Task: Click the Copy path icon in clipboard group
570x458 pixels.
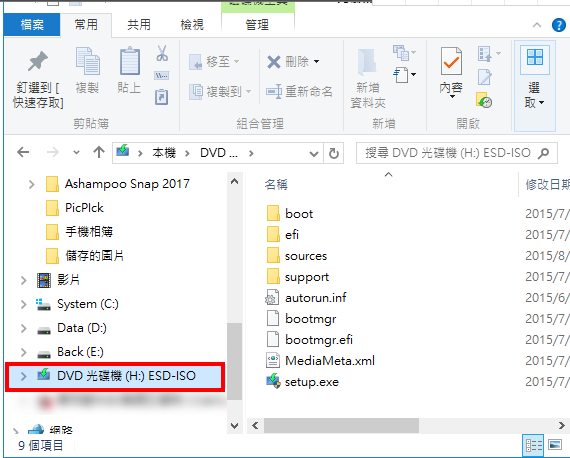Action: (x=161, y=76)
